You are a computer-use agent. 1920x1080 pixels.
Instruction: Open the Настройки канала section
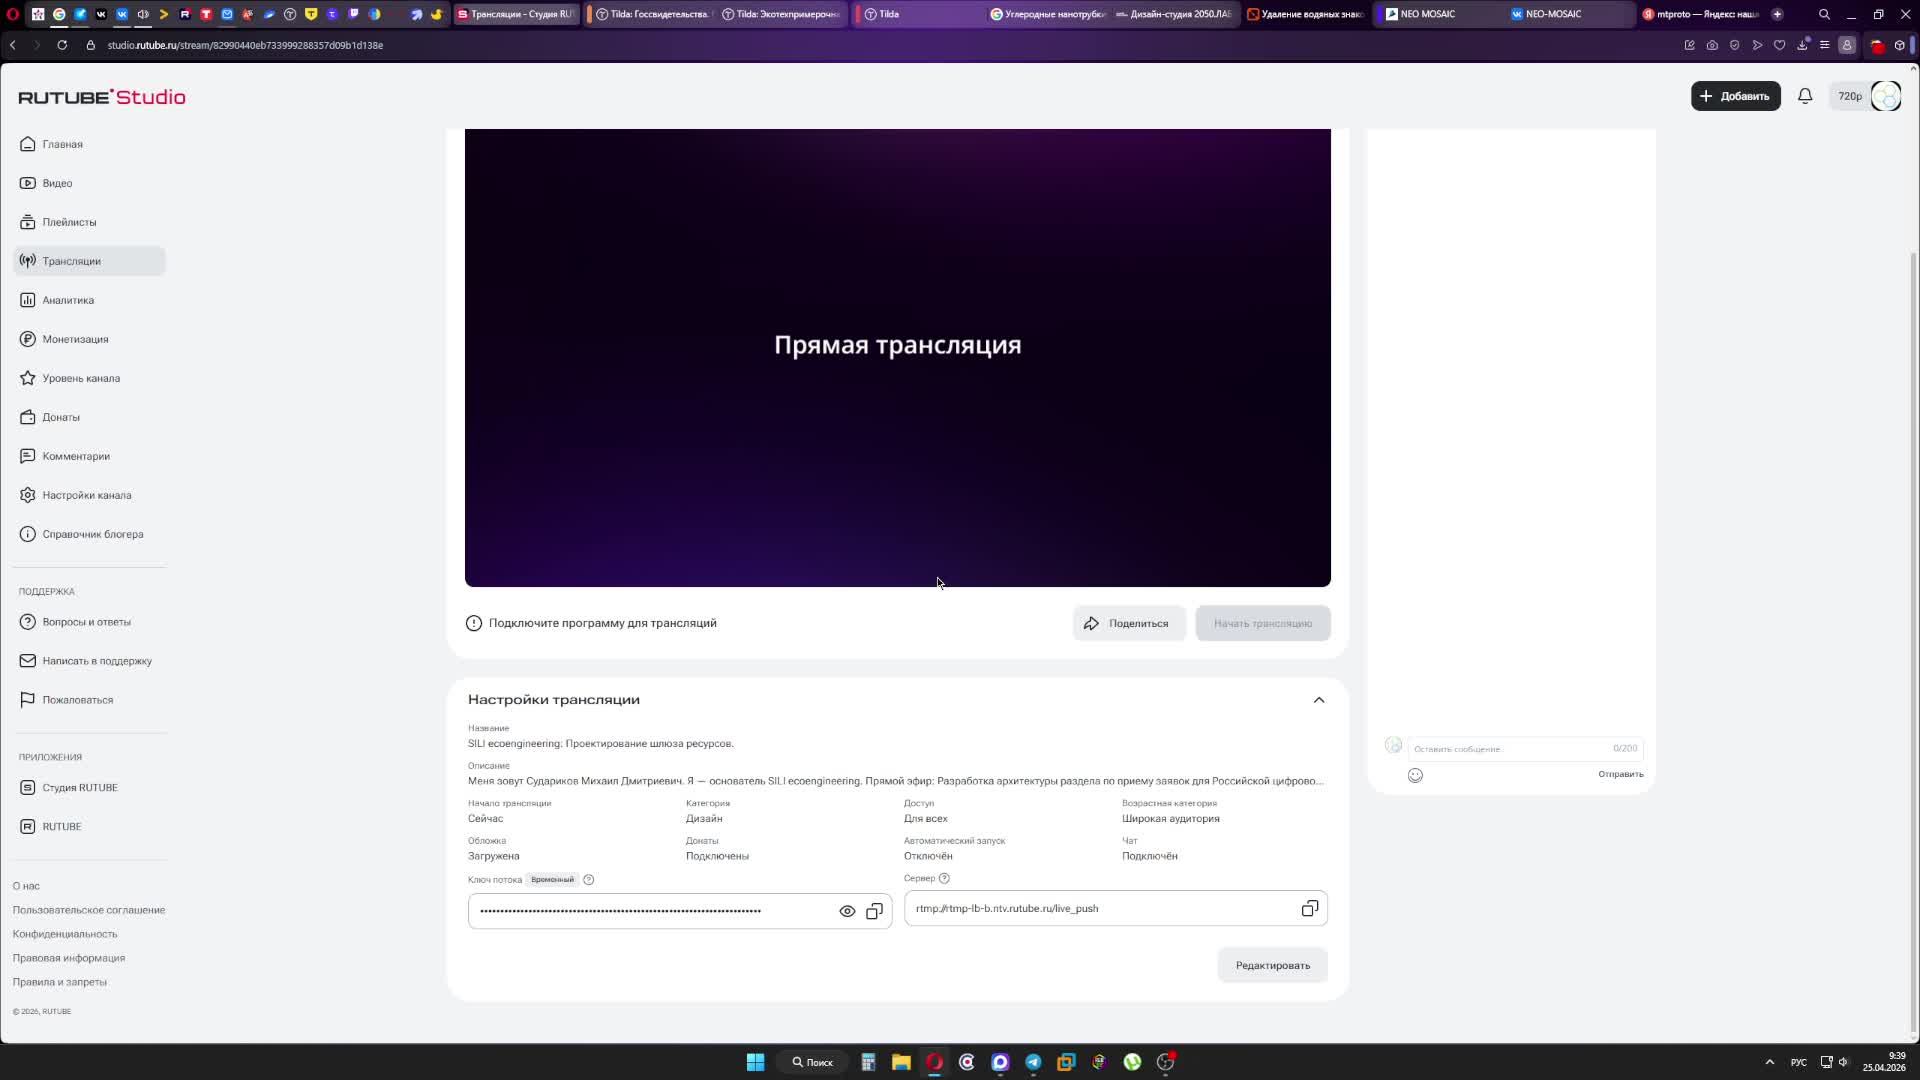click(86, 494)
